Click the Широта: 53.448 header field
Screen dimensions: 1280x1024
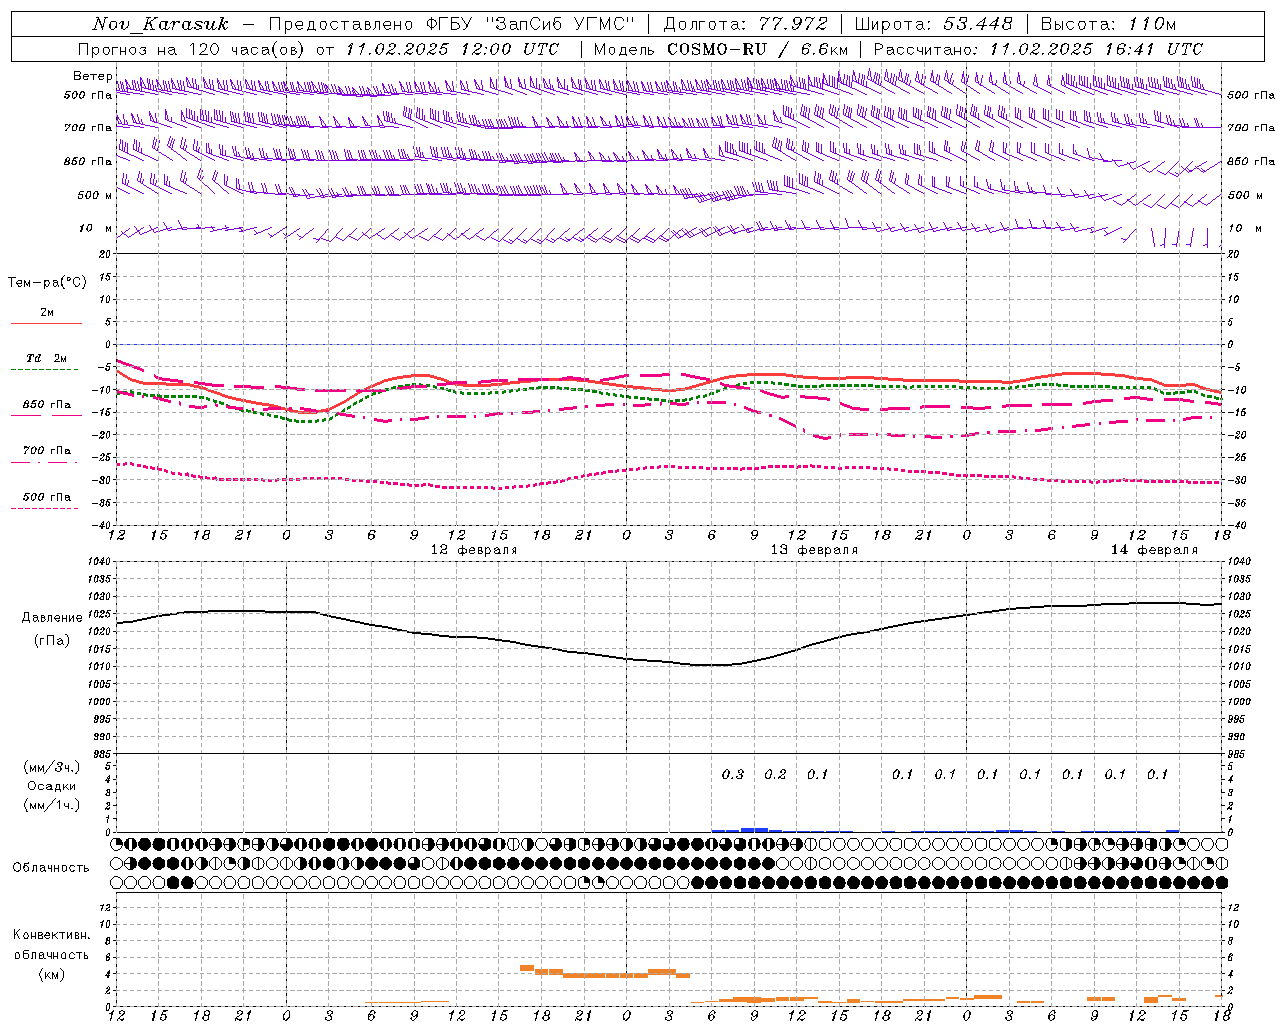point(934,24)
